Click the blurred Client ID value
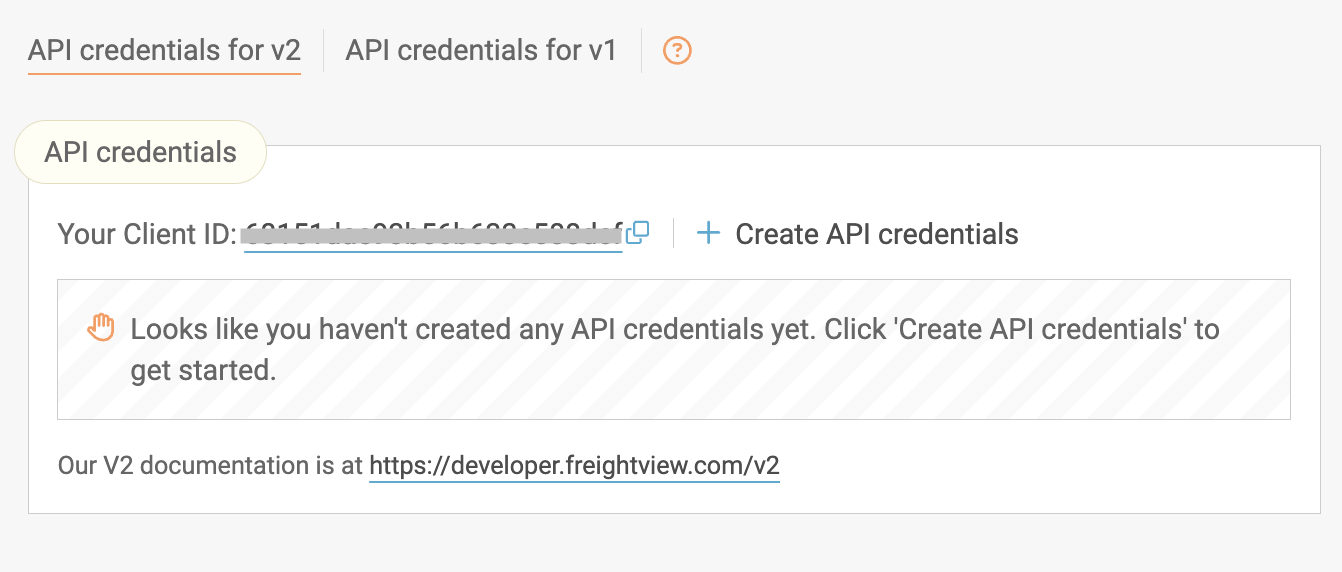The image size is (1342, 572). click(433, 235)
